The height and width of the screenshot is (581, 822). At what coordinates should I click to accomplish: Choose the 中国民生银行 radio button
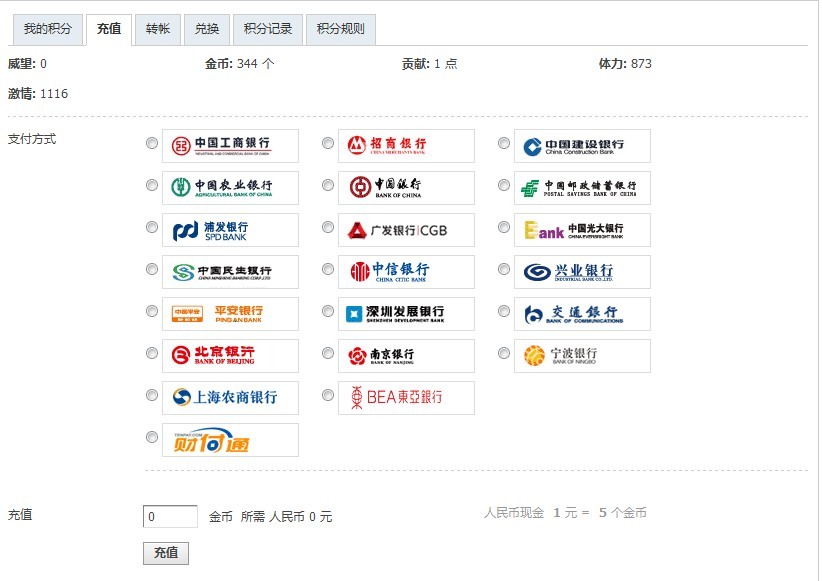pos(152,269)
